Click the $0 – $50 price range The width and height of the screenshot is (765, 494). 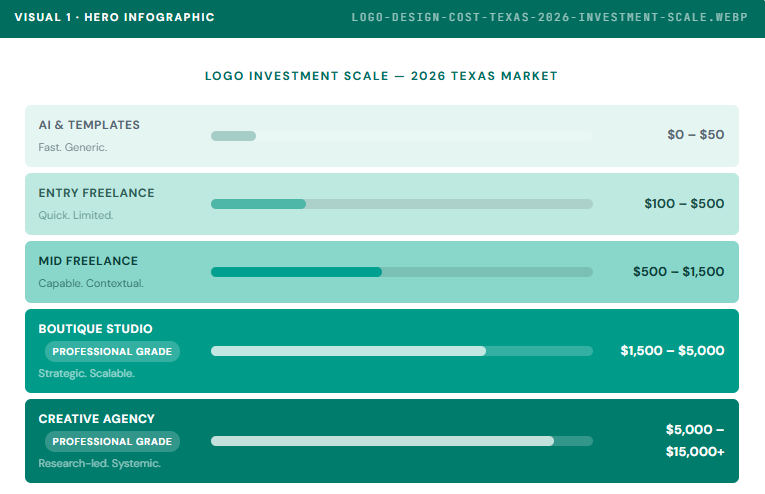pyautogui.click(x=695, y=135)
